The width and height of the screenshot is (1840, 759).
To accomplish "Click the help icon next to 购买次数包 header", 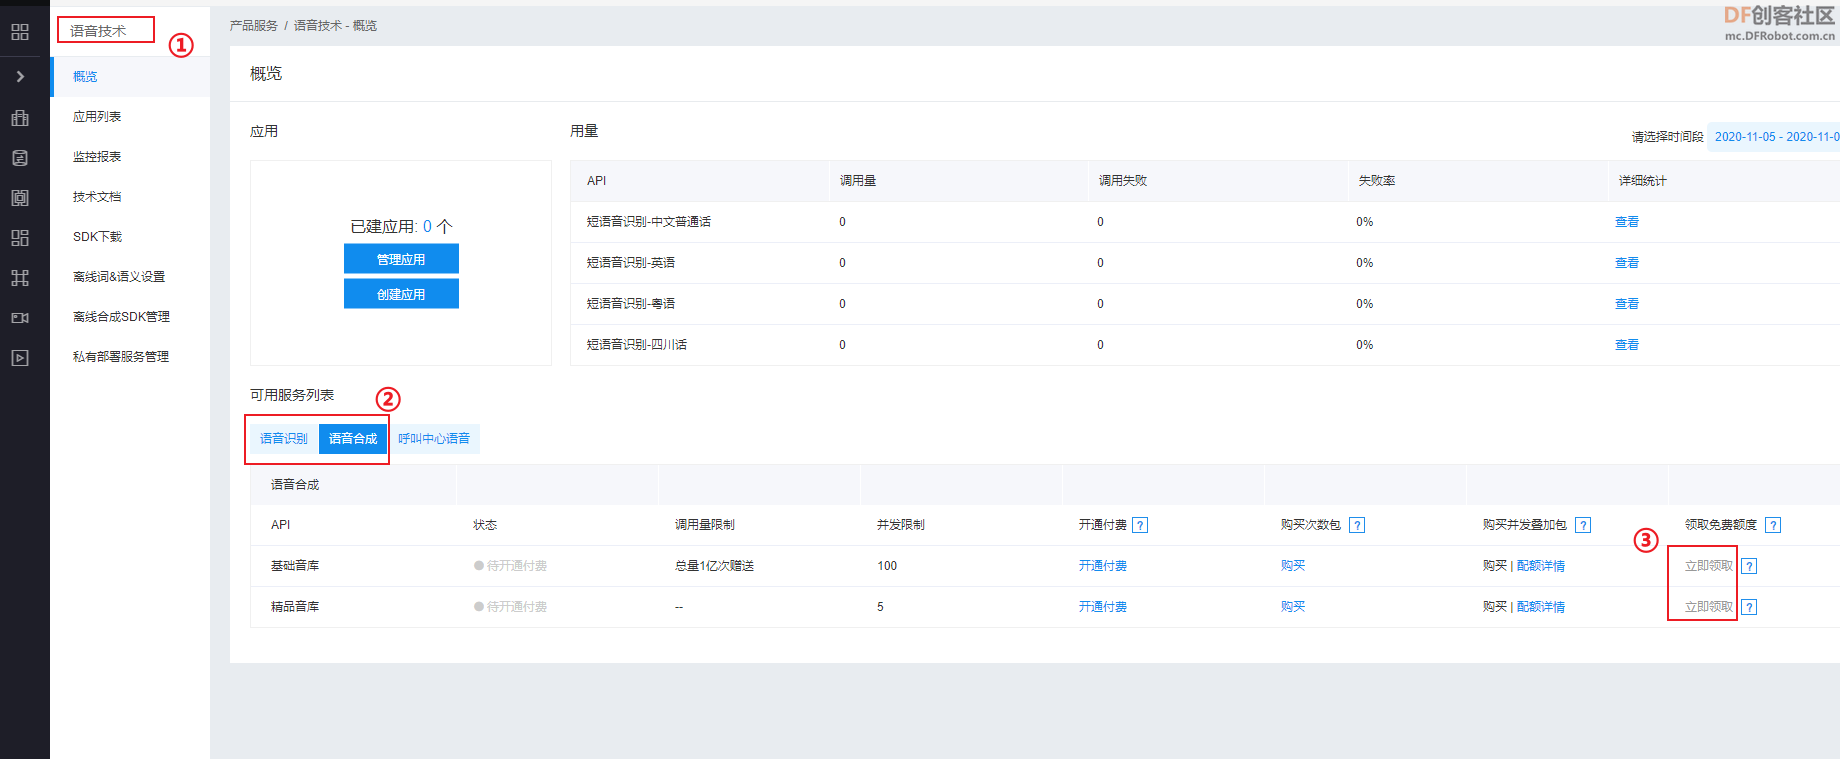I will (1357, 525).
